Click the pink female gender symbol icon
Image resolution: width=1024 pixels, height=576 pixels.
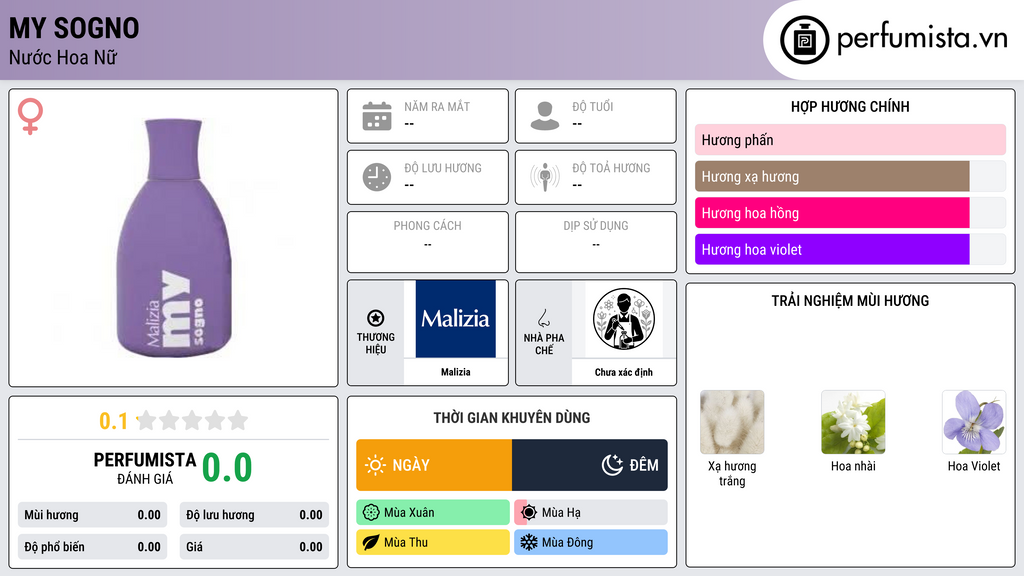[x=30, y=116]
